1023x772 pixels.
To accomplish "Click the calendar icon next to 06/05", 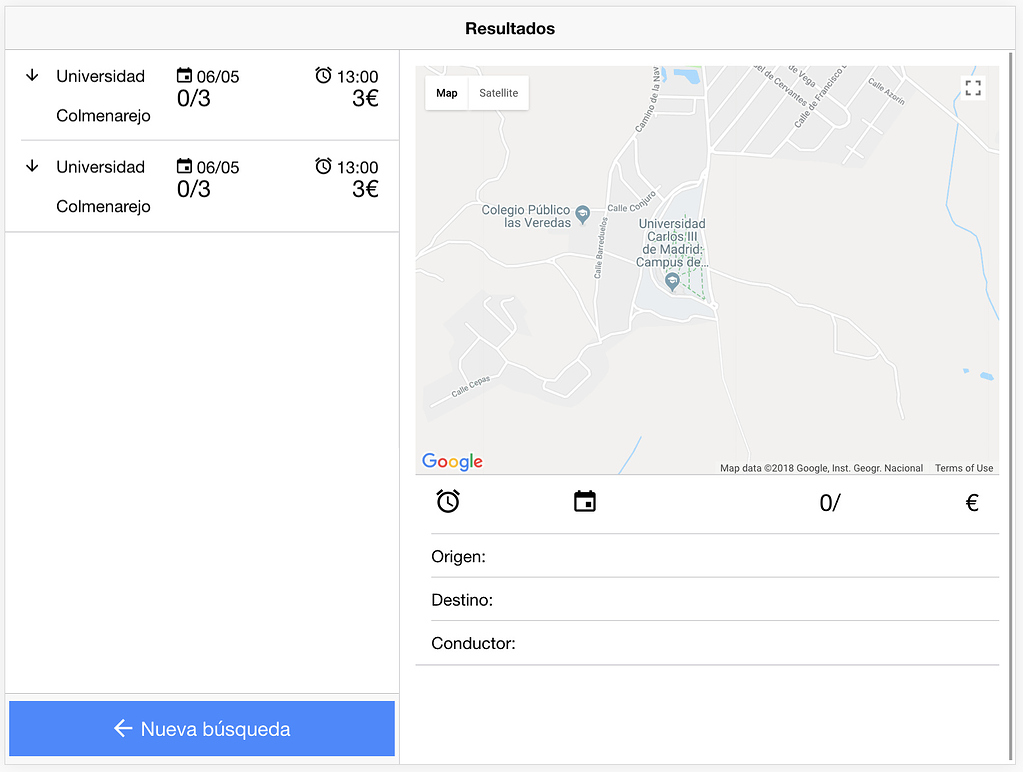I will click(183, 75).
